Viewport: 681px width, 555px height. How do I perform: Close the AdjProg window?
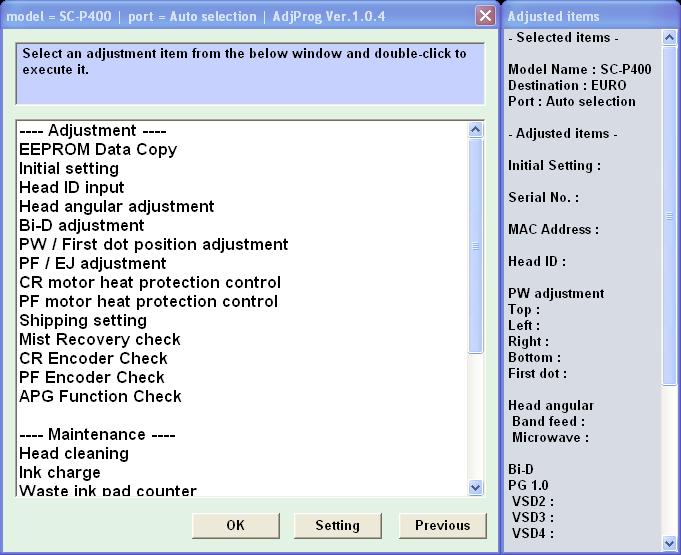485,16
